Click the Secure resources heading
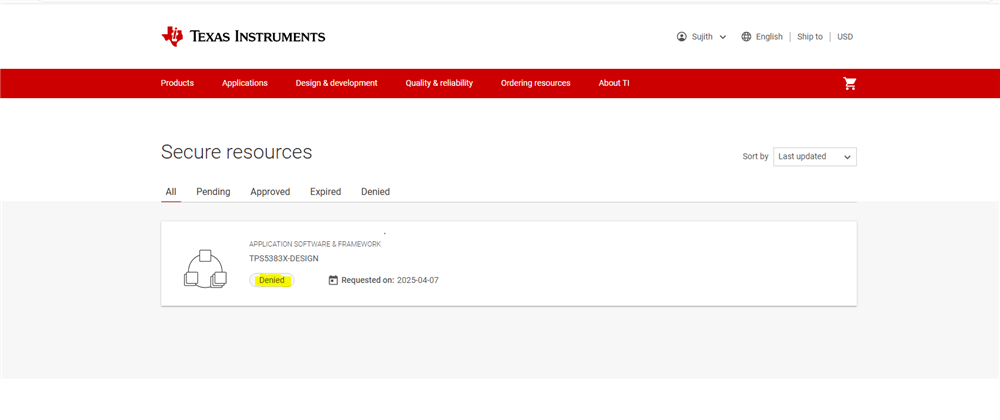Viewport: 1000px width, 420px height. (x=237, y=152)
